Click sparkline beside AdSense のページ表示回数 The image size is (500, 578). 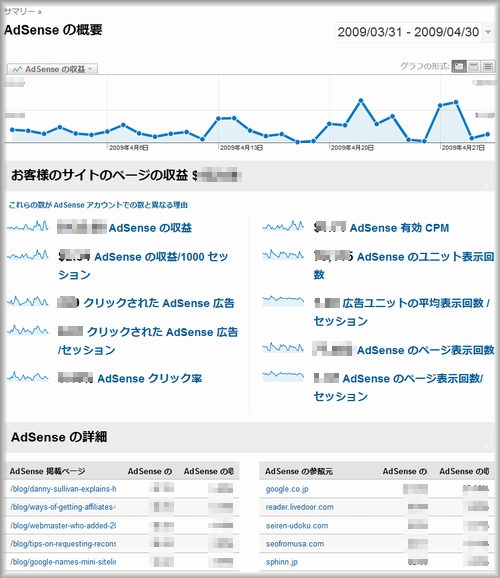click(283, 348)
